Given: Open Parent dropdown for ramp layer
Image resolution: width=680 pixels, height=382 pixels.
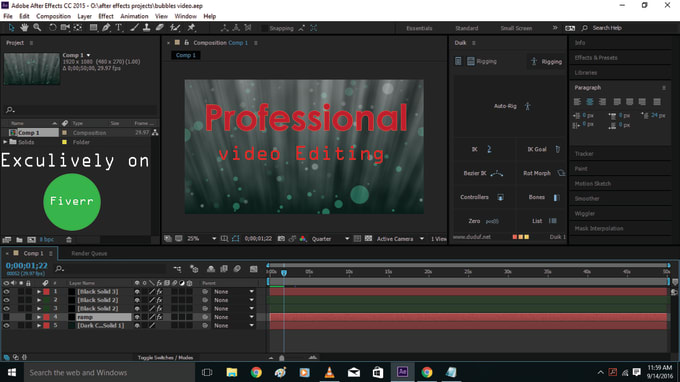Looking at the screenshot, I should [x=233, y=317].
